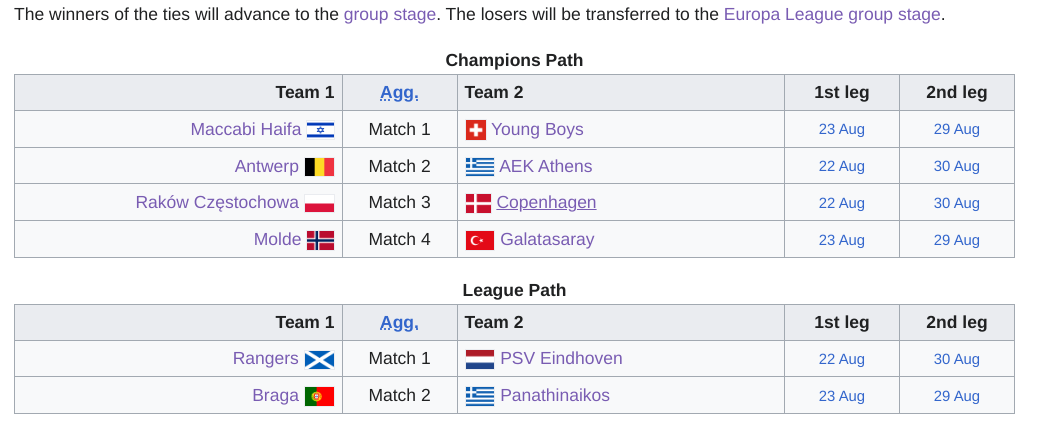
Task: Click the Turkey flag before Galatasaray
Action: pyautogui.click(x=479, y=240)
